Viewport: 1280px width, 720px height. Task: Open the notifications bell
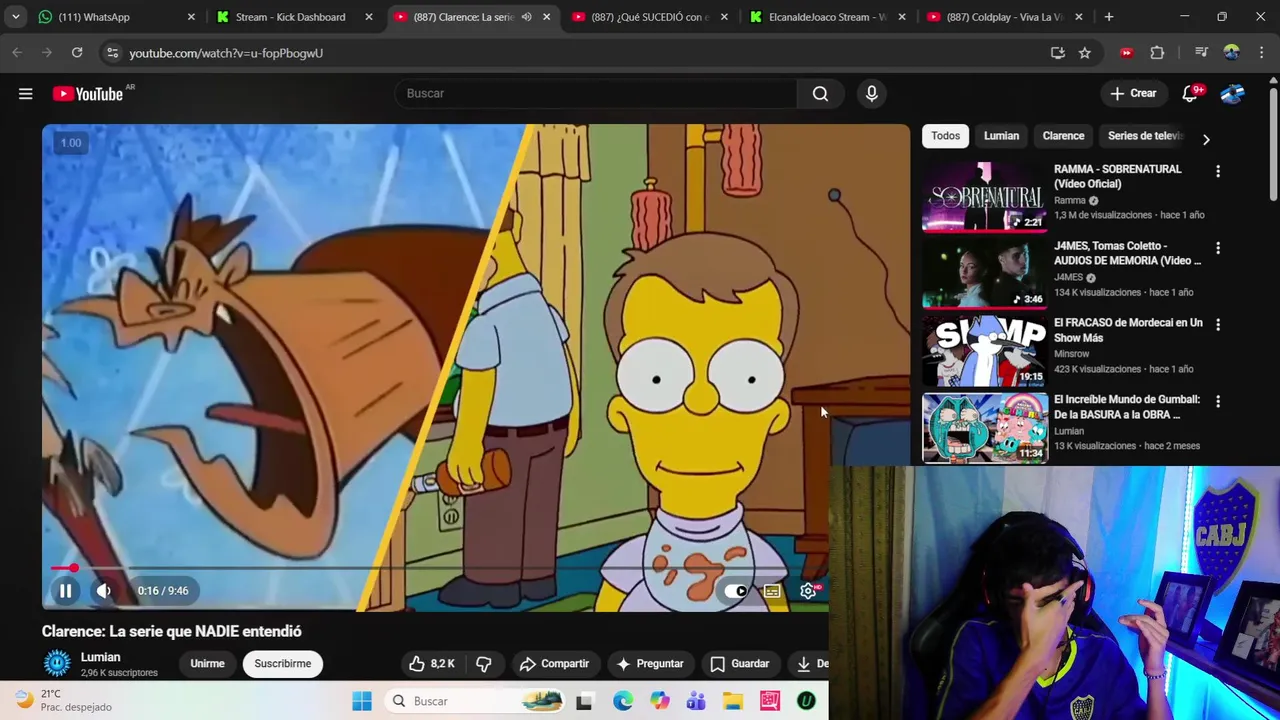(x=1190, y=94)
